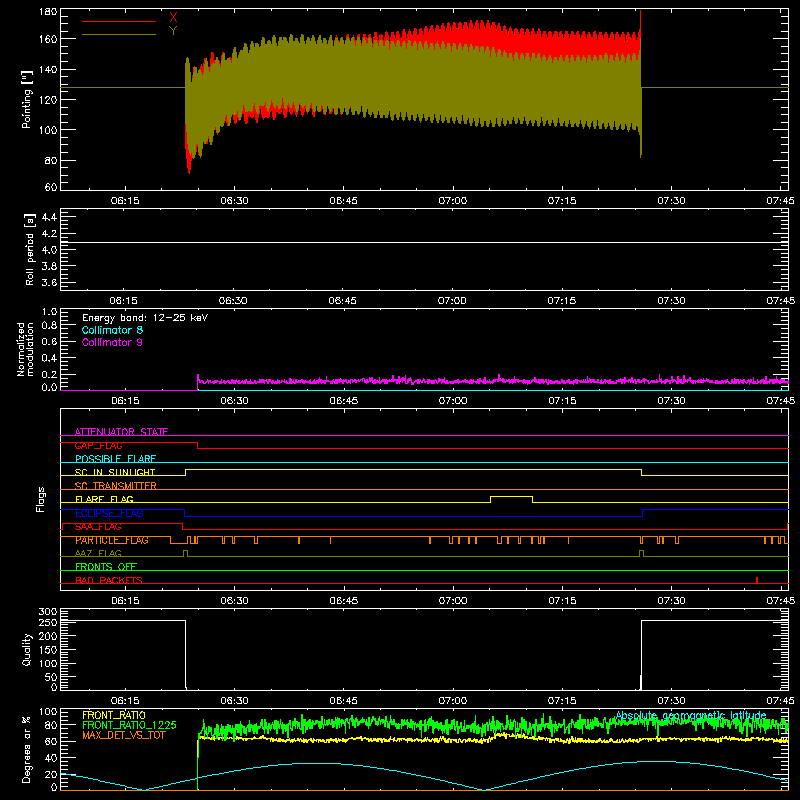
Task: Select the ATTENUATOR_STATE flag label
Action: click(121, 432)
